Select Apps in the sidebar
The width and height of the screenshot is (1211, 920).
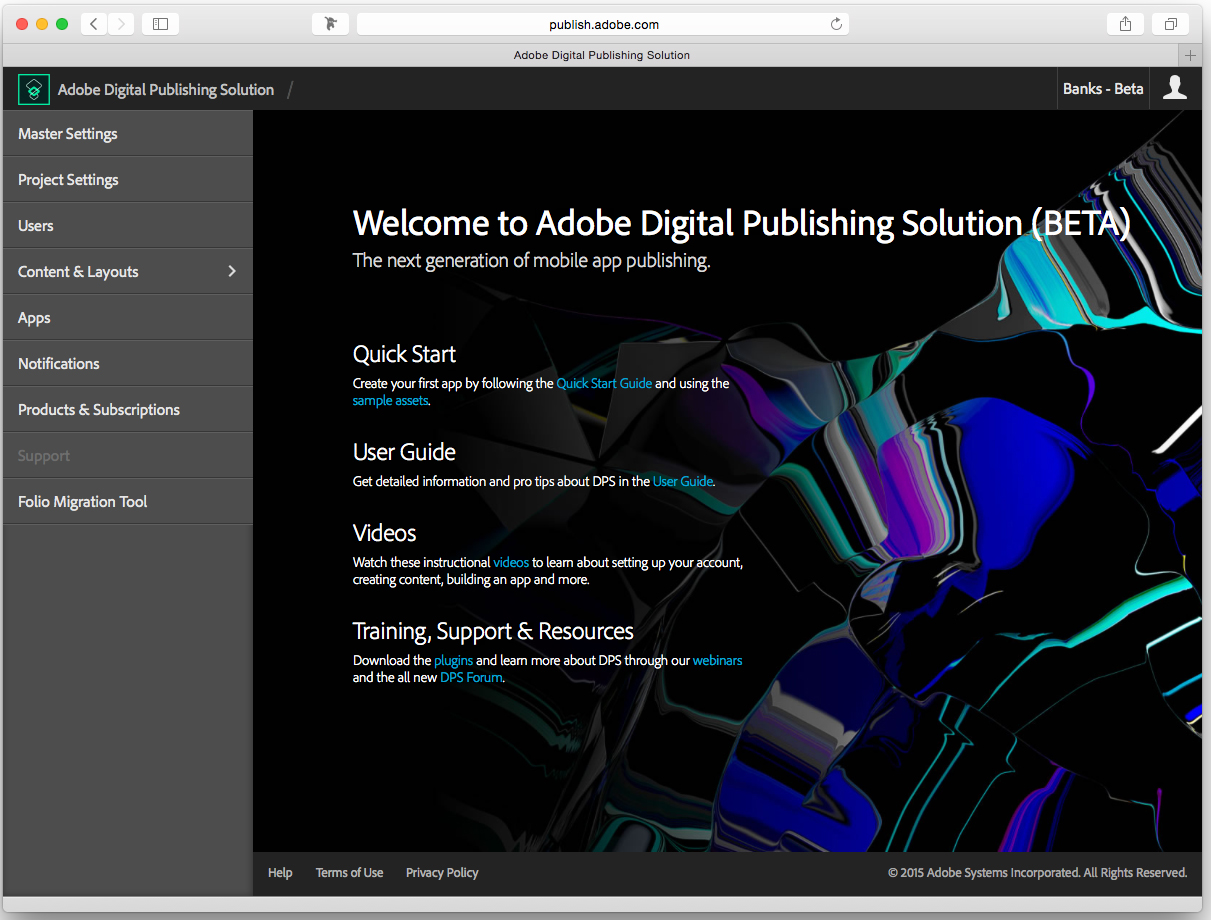pyautogui.click(x=33, y=317)
